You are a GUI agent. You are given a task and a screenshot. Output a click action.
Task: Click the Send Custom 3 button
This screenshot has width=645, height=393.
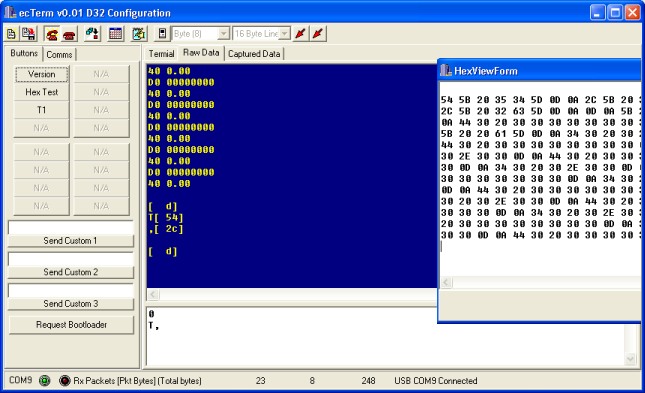[71, 304]
